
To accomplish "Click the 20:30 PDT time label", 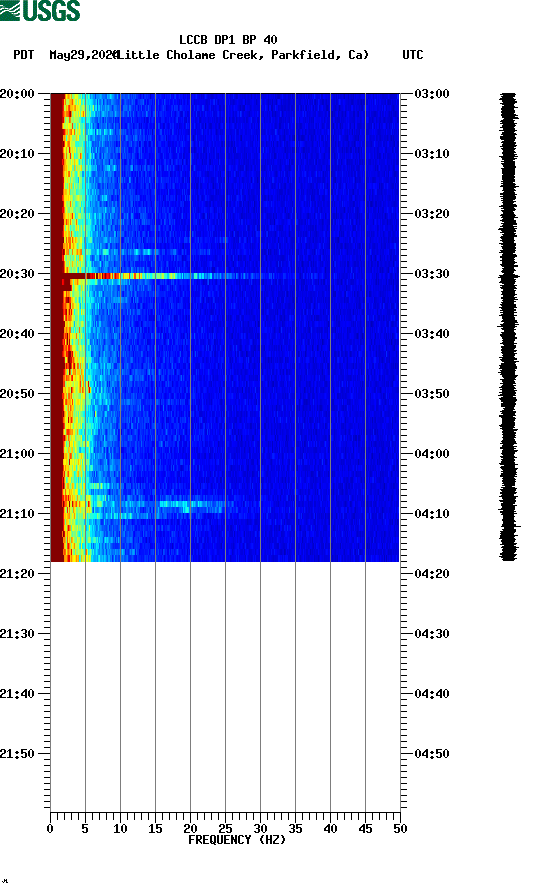I will [x=18, y=274].
